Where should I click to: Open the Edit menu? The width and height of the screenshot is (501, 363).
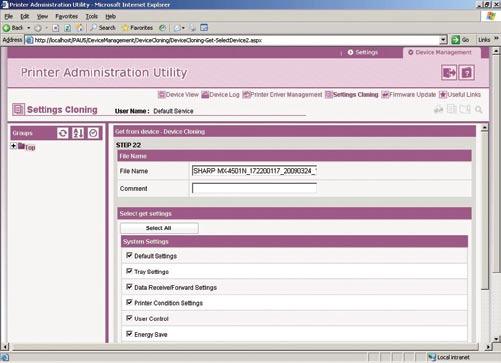pyautogui.click(x=25, y=16)
